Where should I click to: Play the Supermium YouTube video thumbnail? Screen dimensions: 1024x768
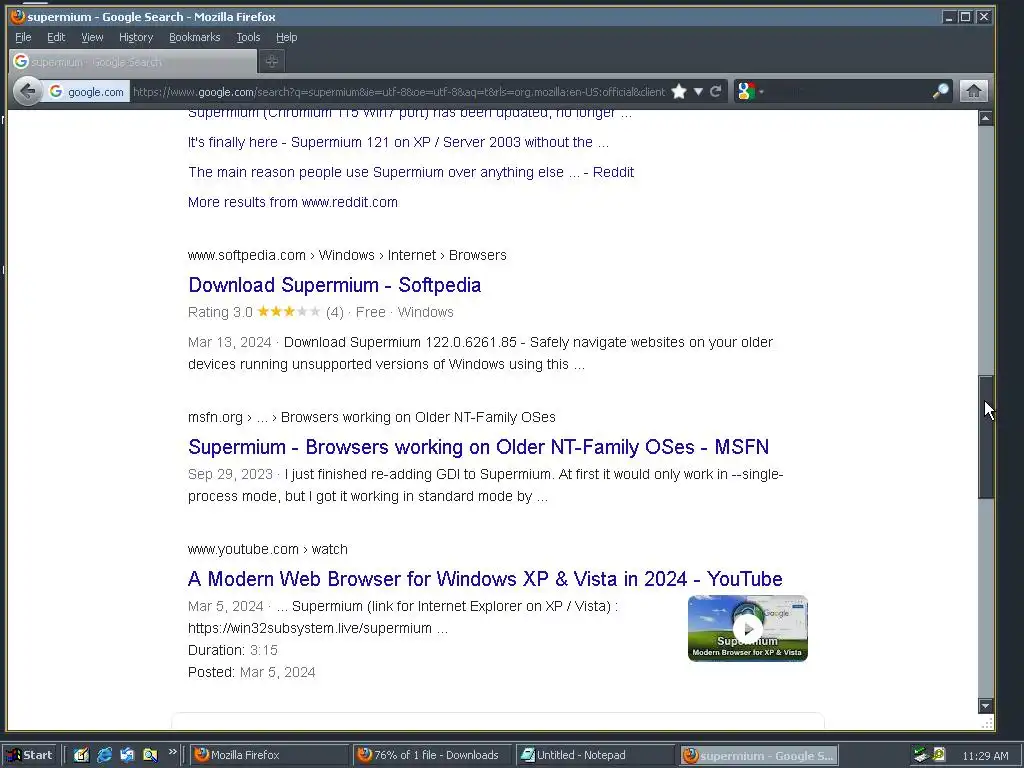tap(748, 628)
